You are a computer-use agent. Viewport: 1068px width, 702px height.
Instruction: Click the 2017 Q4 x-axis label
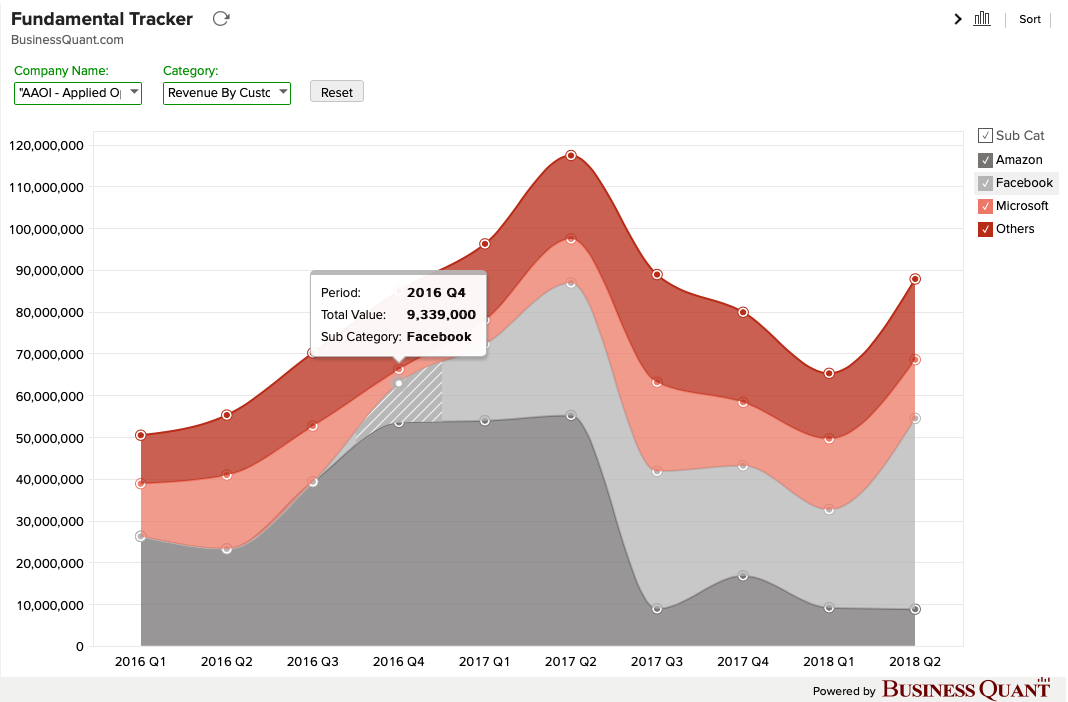(743, 662)
